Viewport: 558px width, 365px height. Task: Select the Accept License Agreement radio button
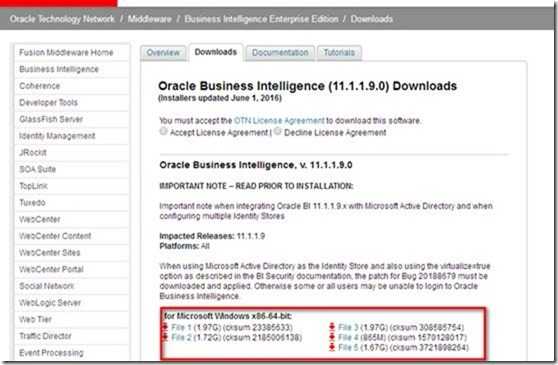[x=163, y=131]
